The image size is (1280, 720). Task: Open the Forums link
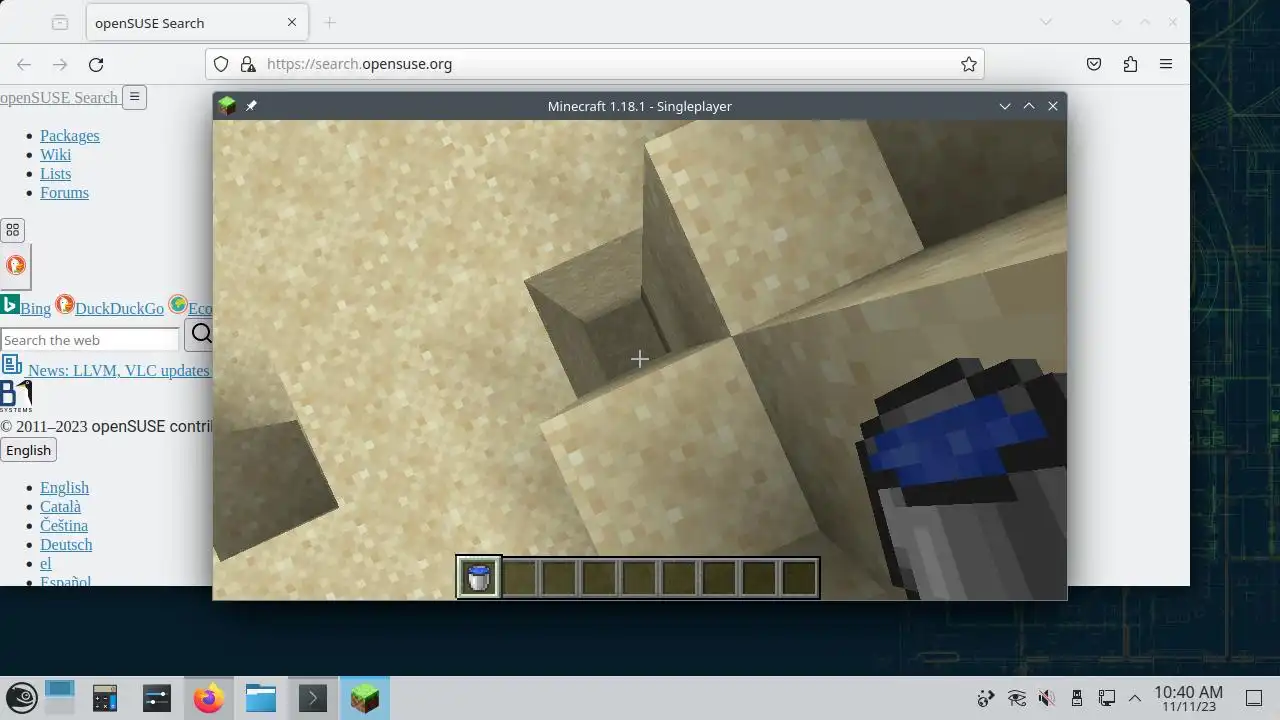[64, 193]
